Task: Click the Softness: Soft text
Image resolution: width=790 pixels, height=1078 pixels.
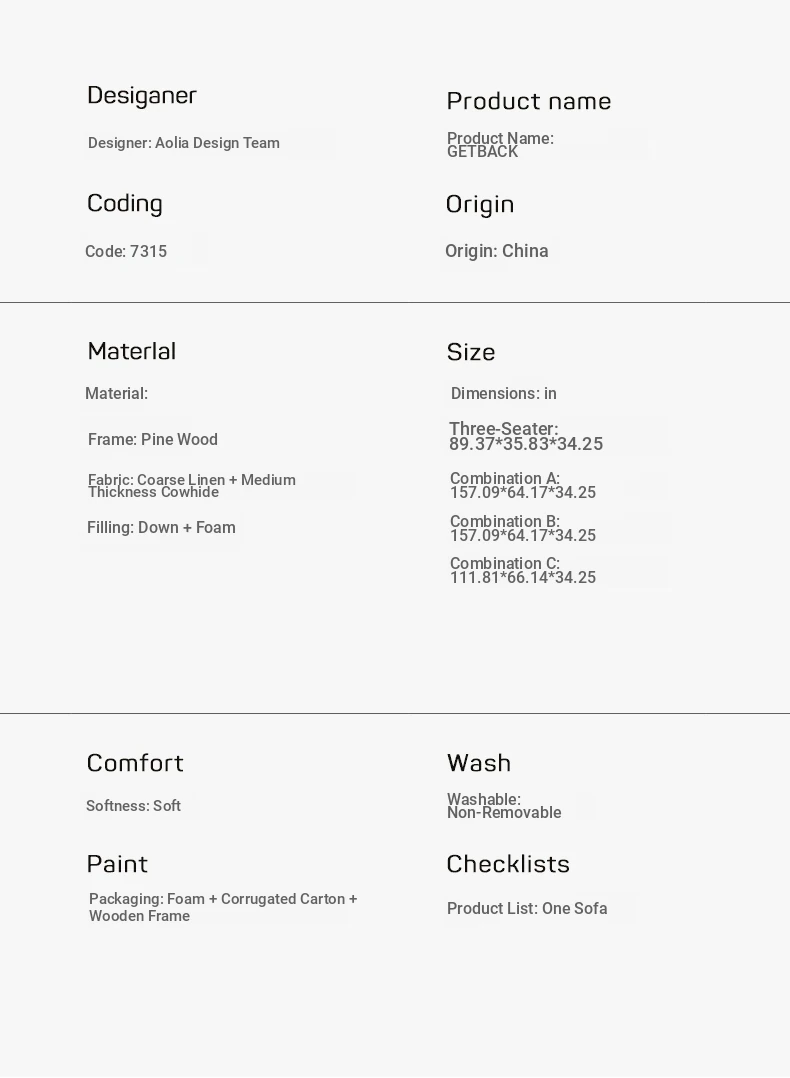Action: tap(133, 806)
